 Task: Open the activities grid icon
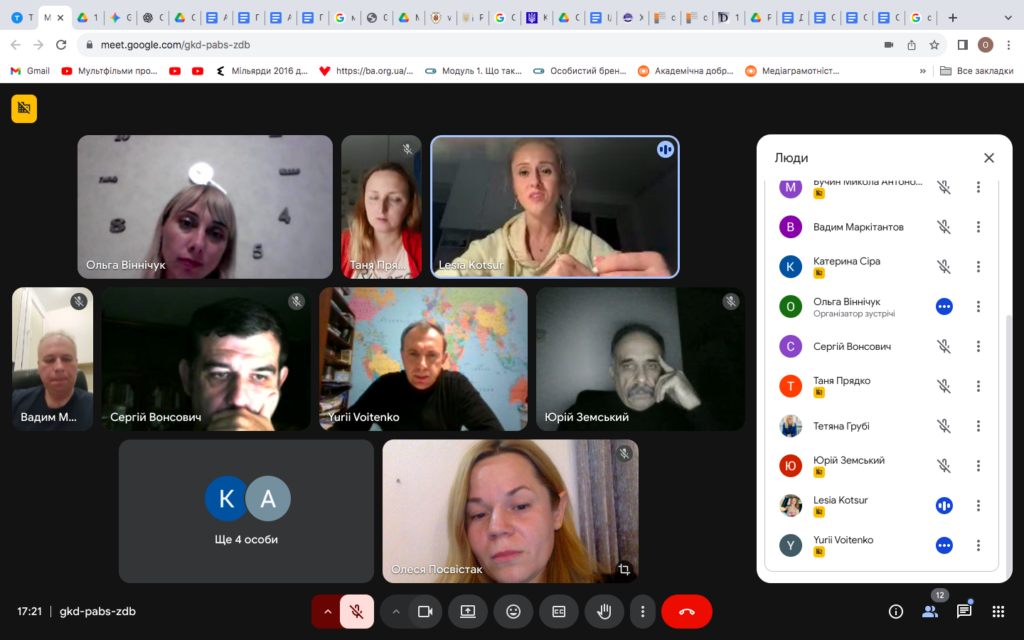click(x=998, y=612)
